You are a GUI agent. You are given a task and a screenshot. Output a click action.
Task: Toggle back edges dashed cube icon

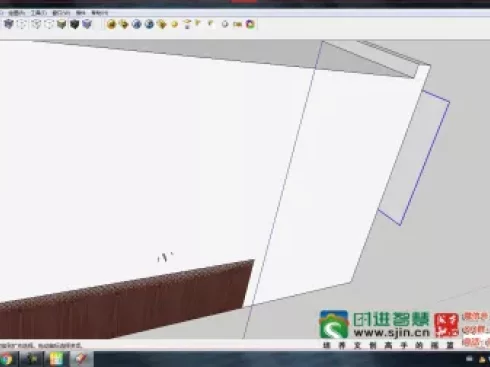(22, 24)
